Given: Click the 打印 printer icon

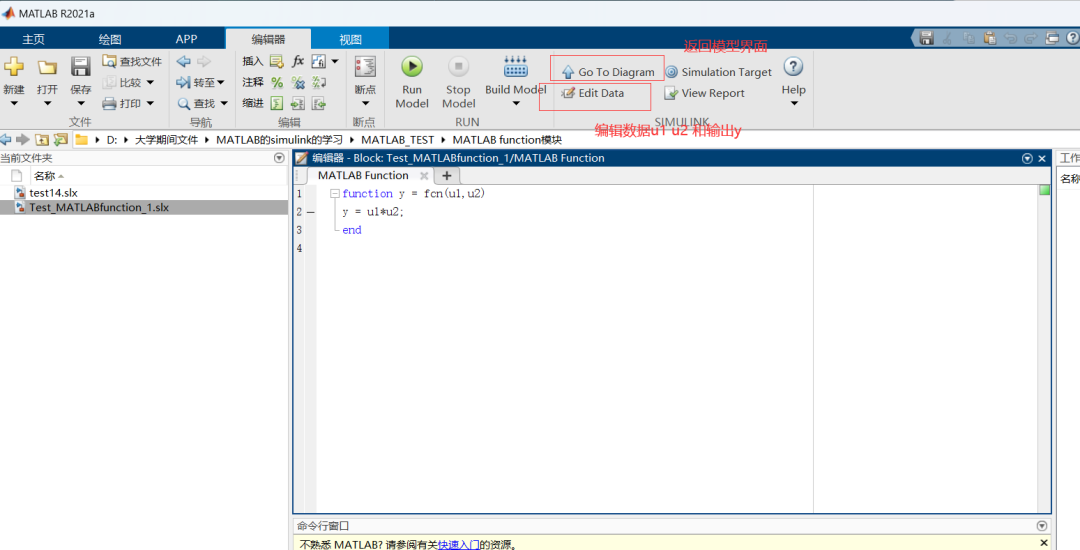Looking at the screenshot, I should (109, 104).
